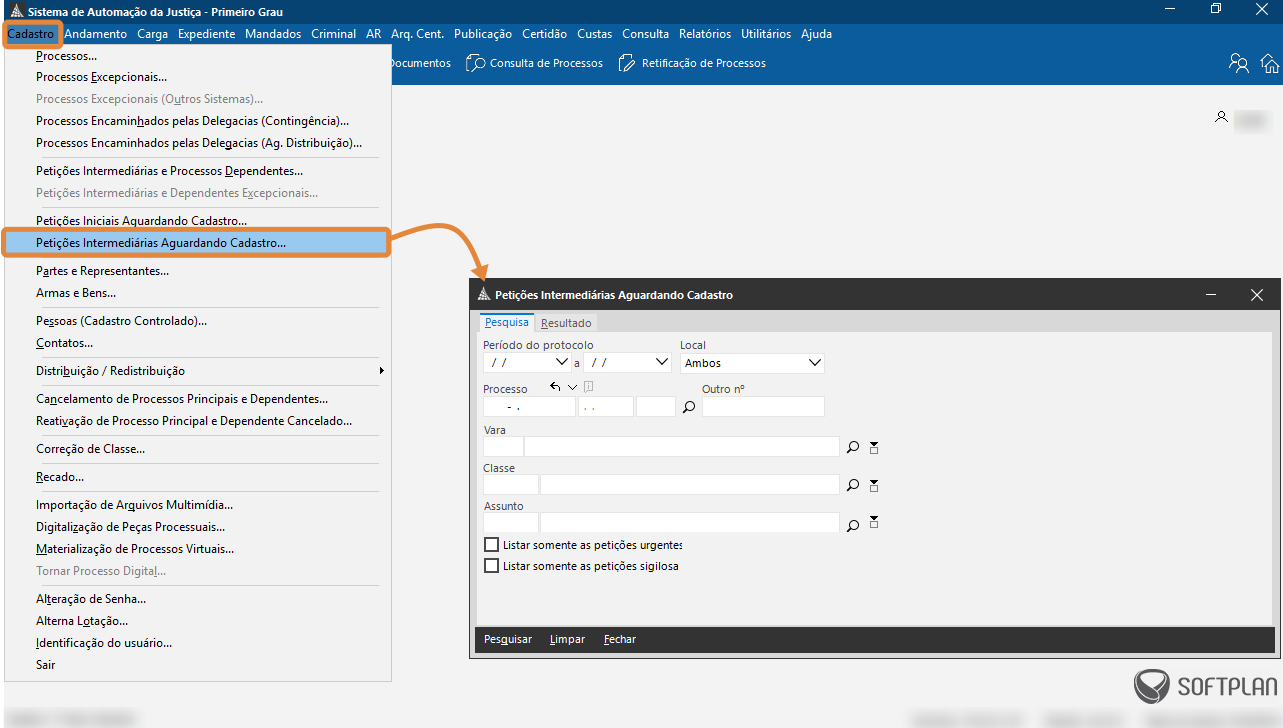Click the home icon in top-right toolbar
Viewport: 1283px width, 728px height.
click(x=1270, y=63)
